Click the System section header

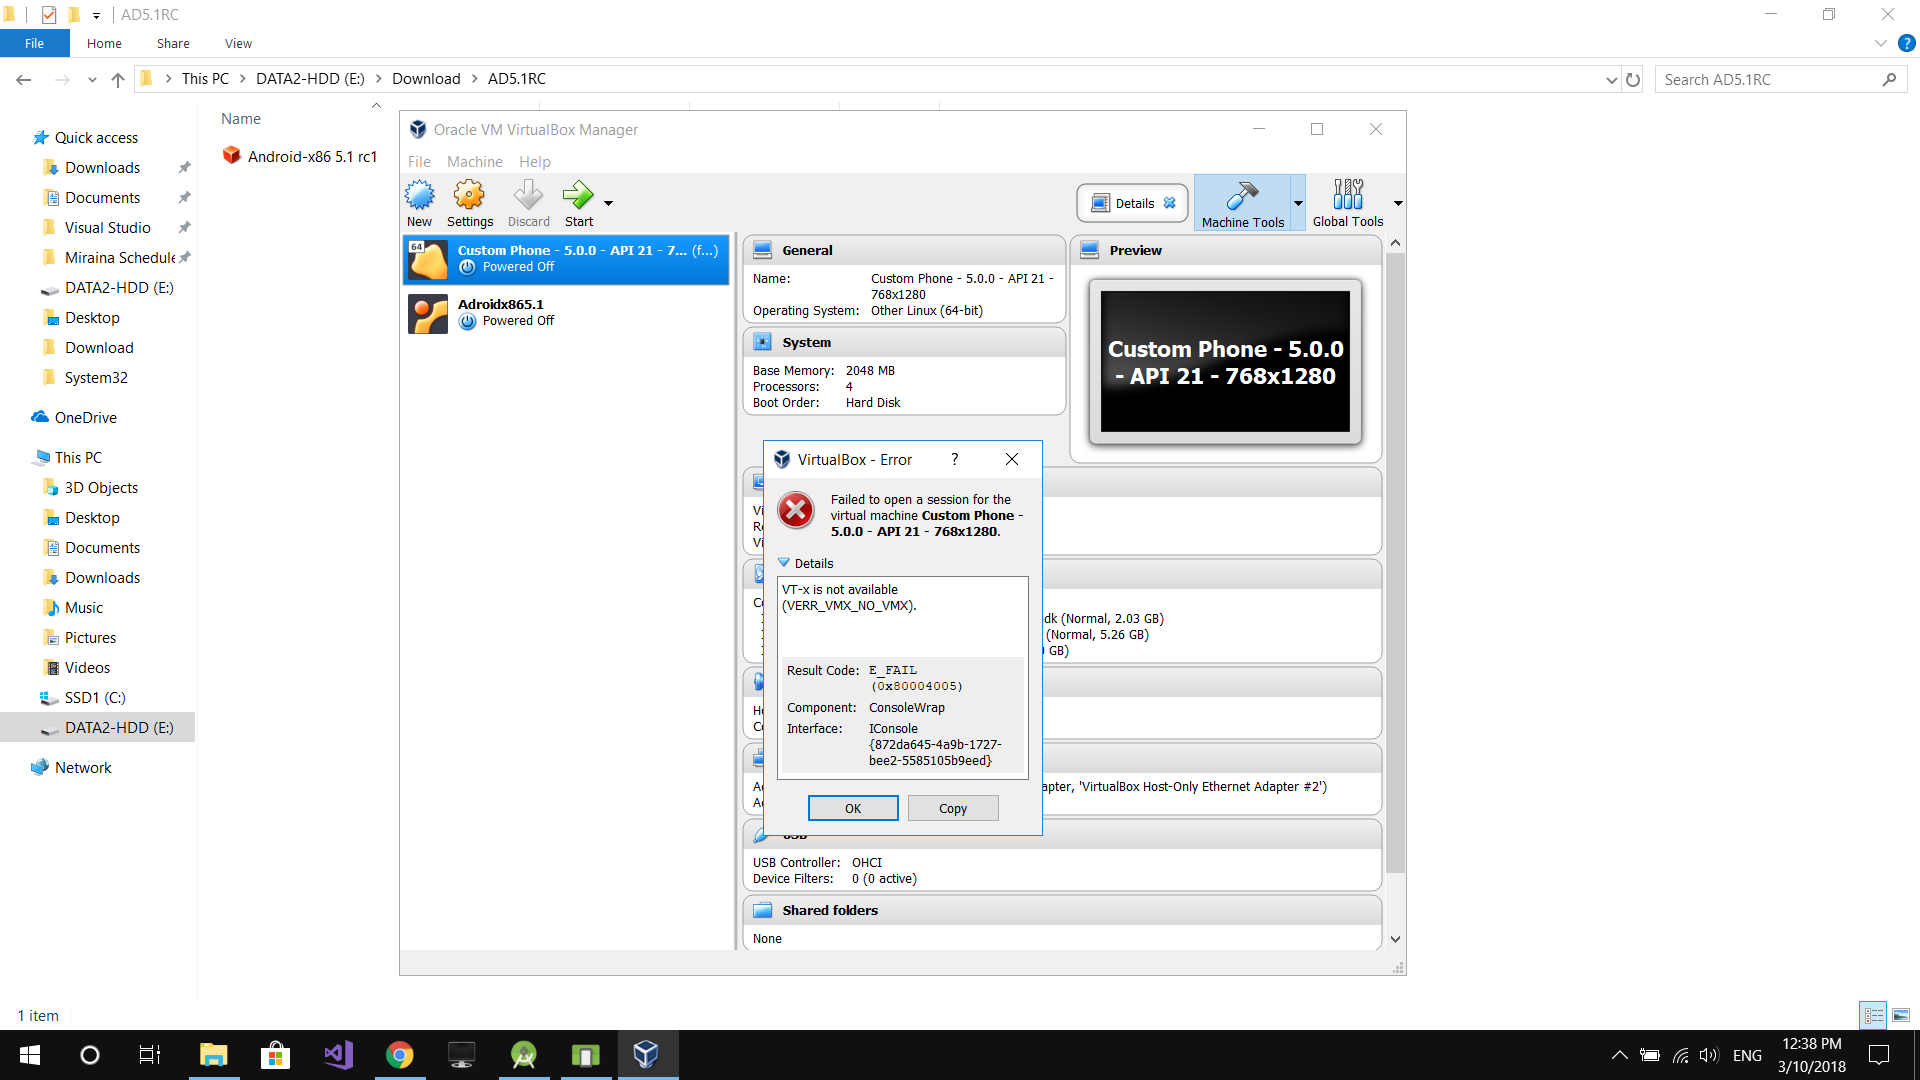tap(904, 342)
